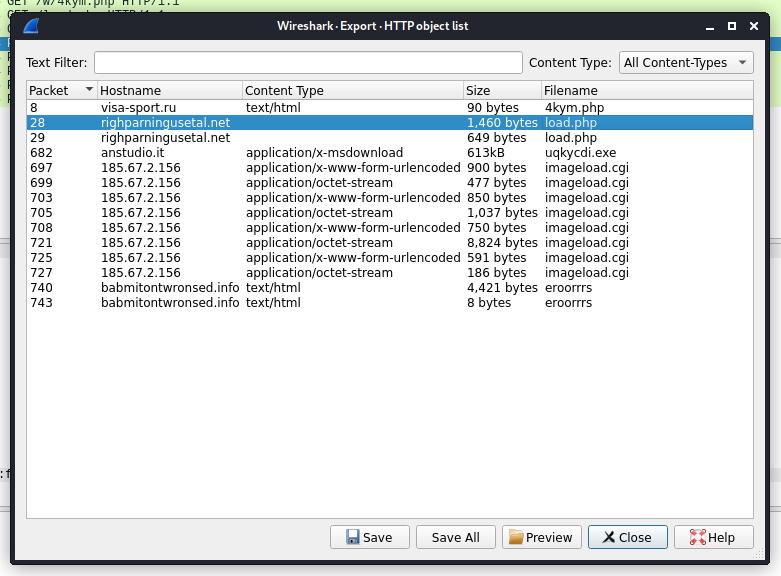Select the 90 bytes size cell
Screen dimensions: 781x576
click(493, 108)
